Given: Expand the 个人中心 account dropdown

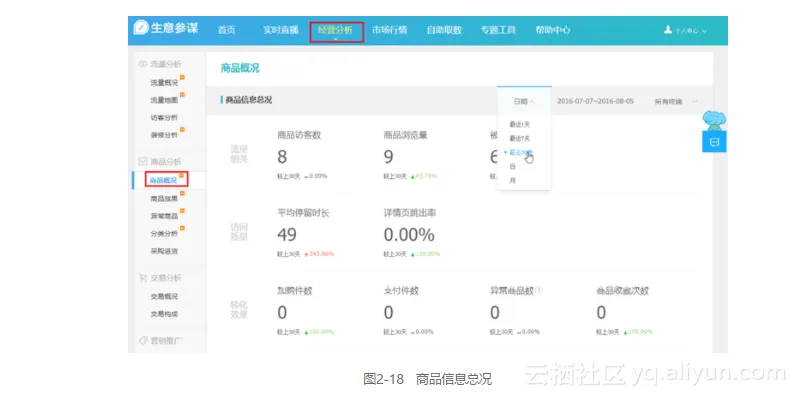Looking at the screenshot, I should pos(691,31).
